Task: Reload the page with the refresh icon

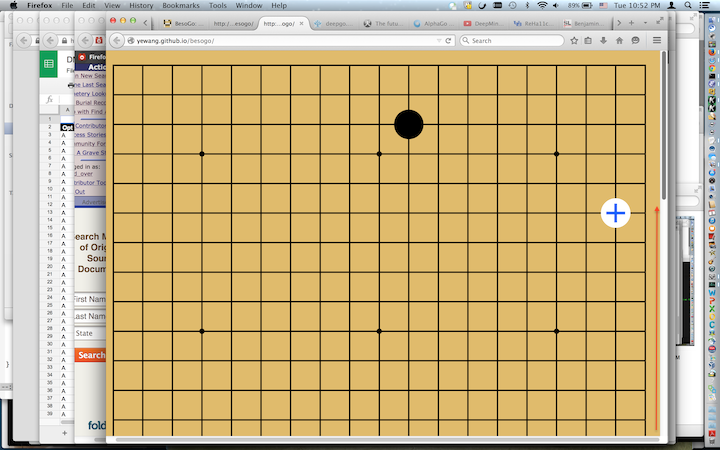Action: (x=449, y=41)
